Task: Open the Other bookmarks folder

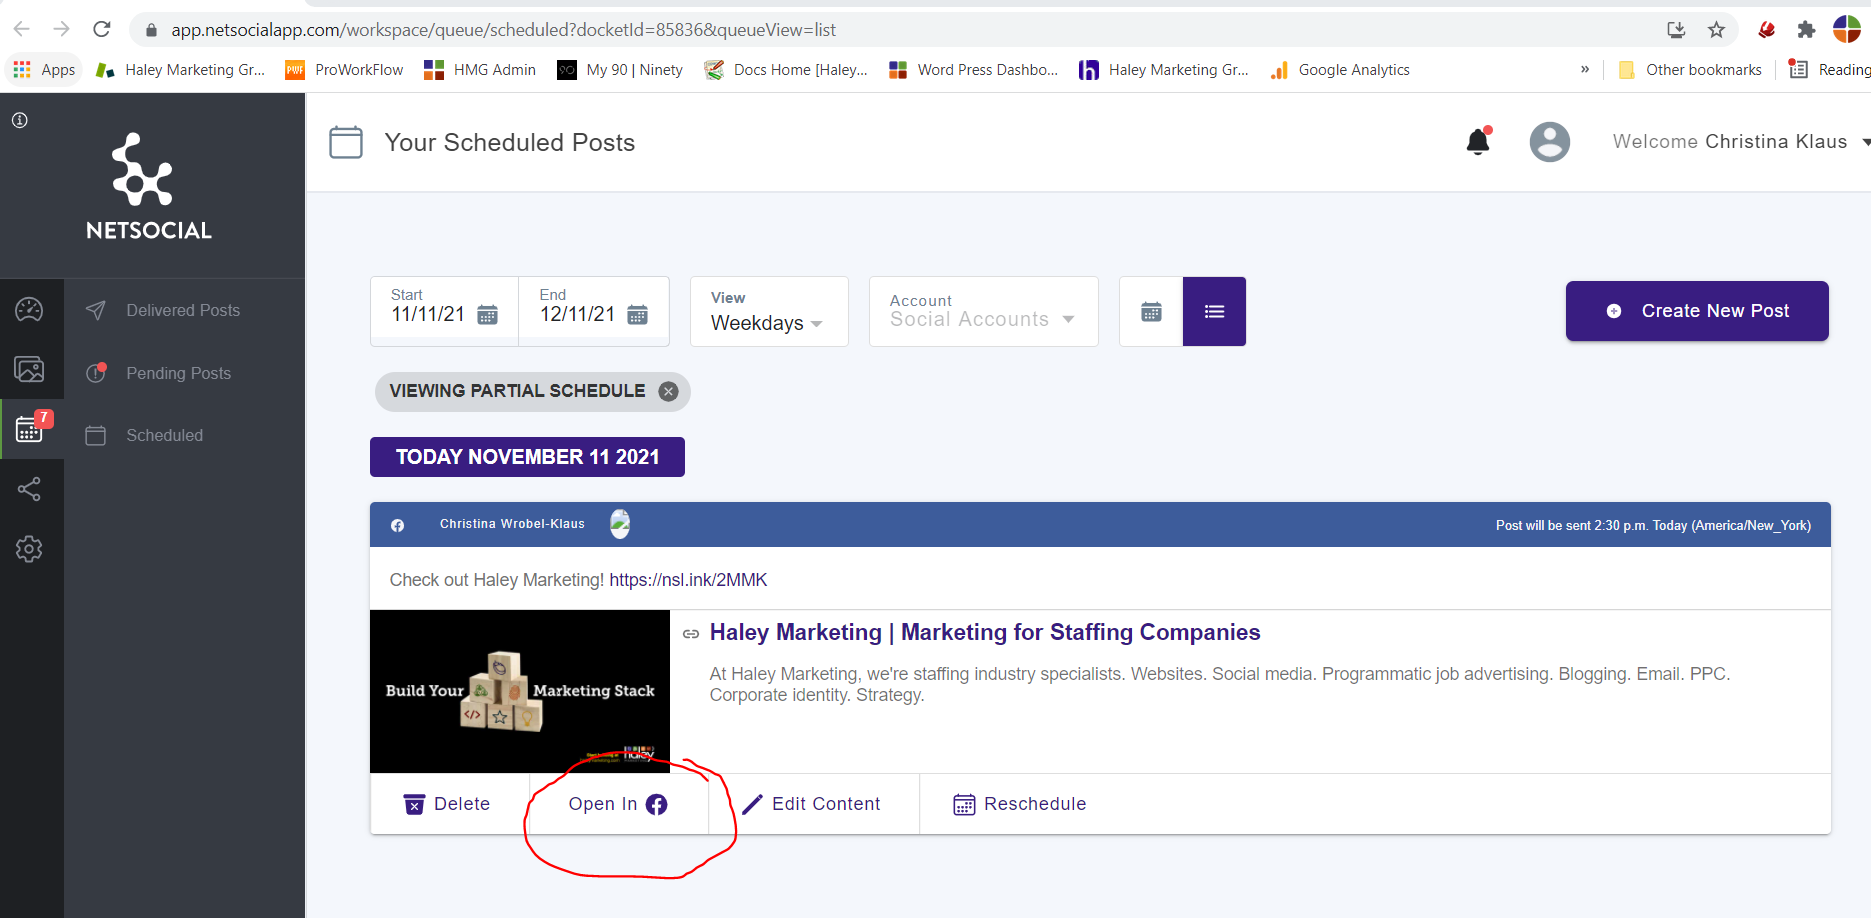Action: [x=1690, y=70]
